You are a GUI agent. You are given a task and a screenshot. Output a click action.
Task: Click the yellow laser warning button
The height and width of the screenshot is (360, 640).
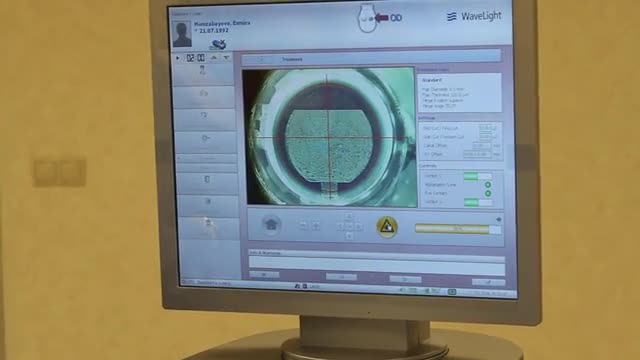tap(387, 227)
